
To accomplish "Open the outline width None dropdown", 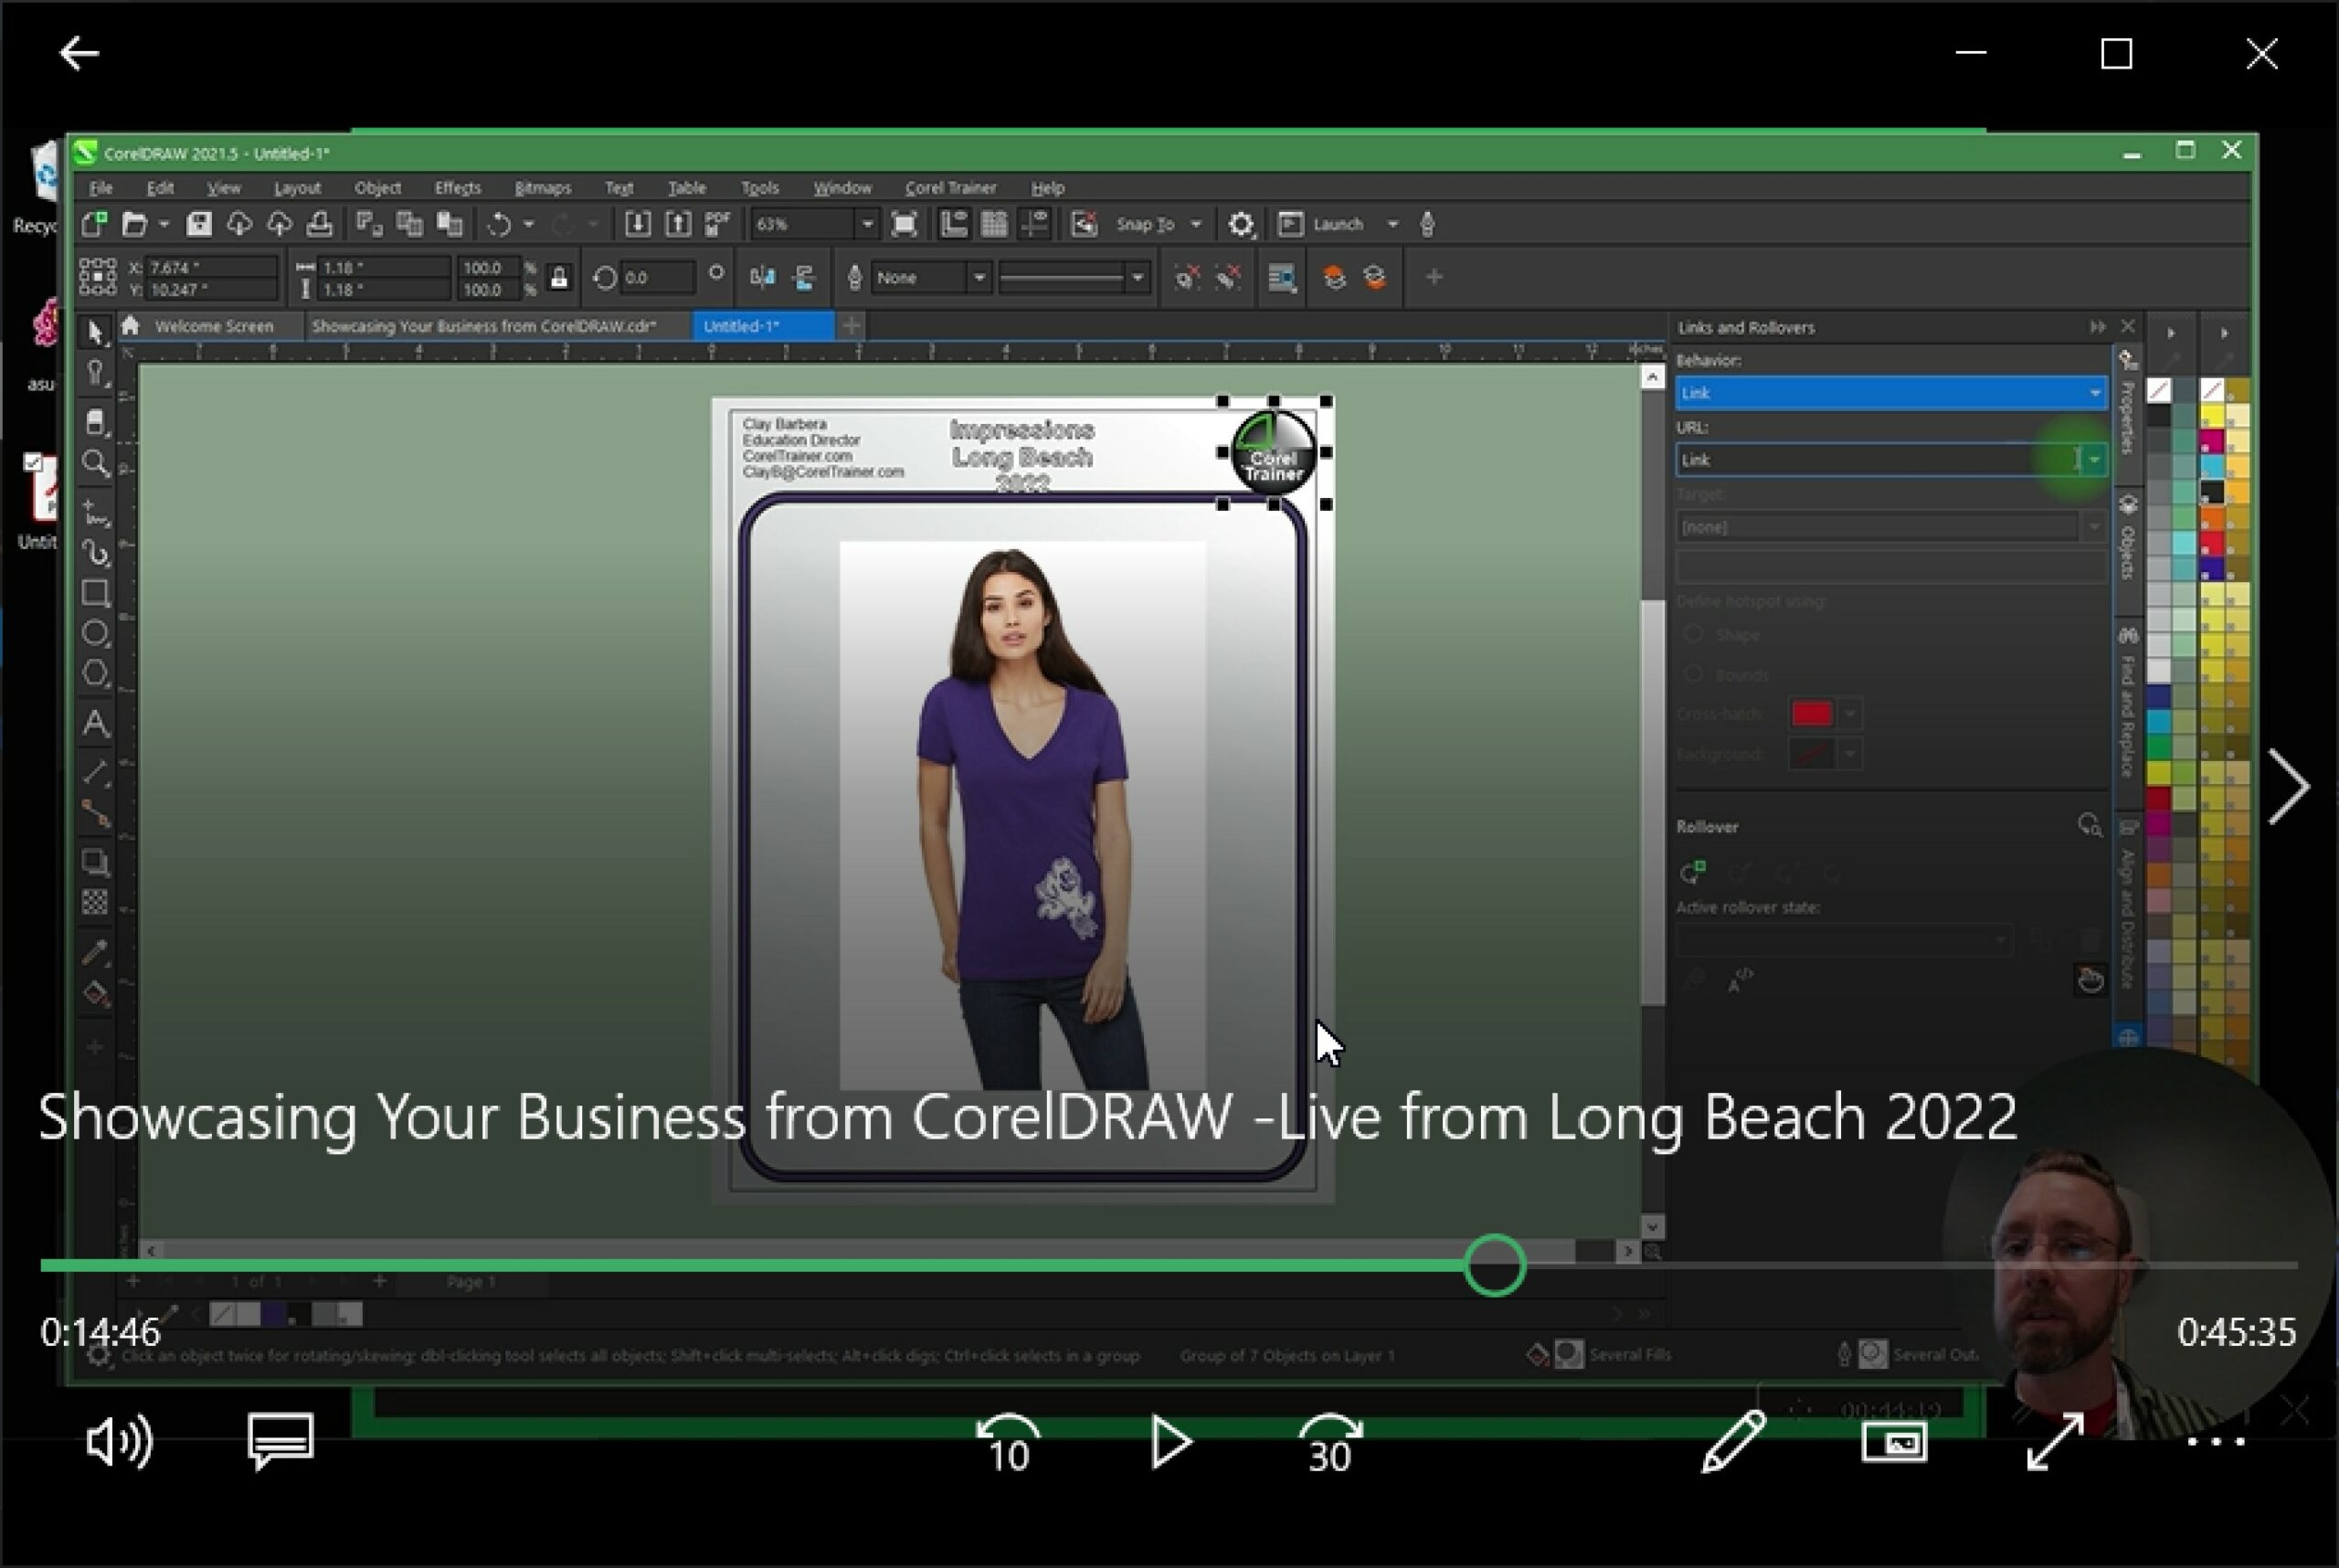I will point(979,277).
